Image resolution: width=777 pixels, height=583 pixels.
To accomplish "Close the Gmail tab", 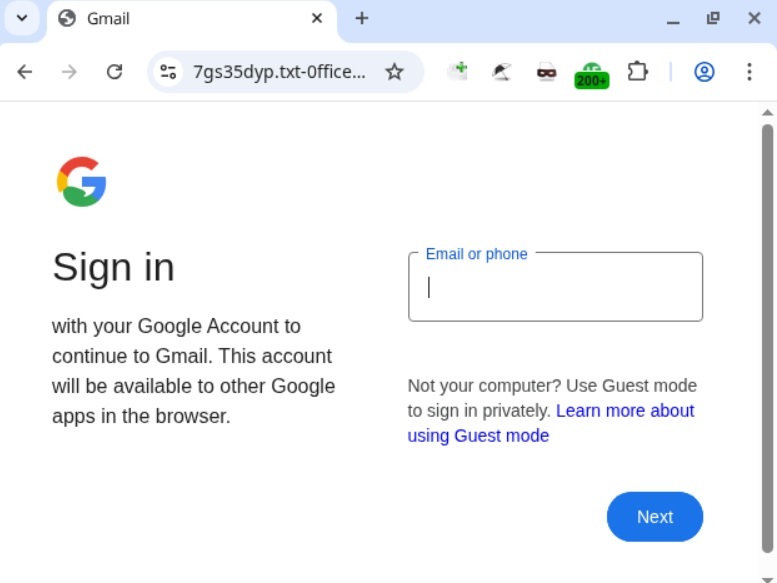I will 317,18.
